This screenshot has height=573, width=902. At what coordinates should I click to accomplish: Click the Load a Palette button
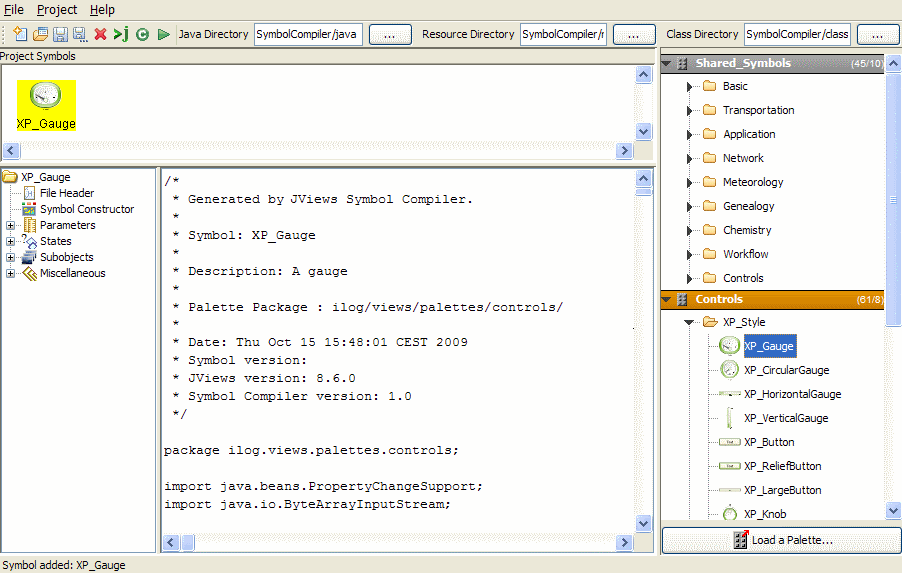[x=781, y=540]
